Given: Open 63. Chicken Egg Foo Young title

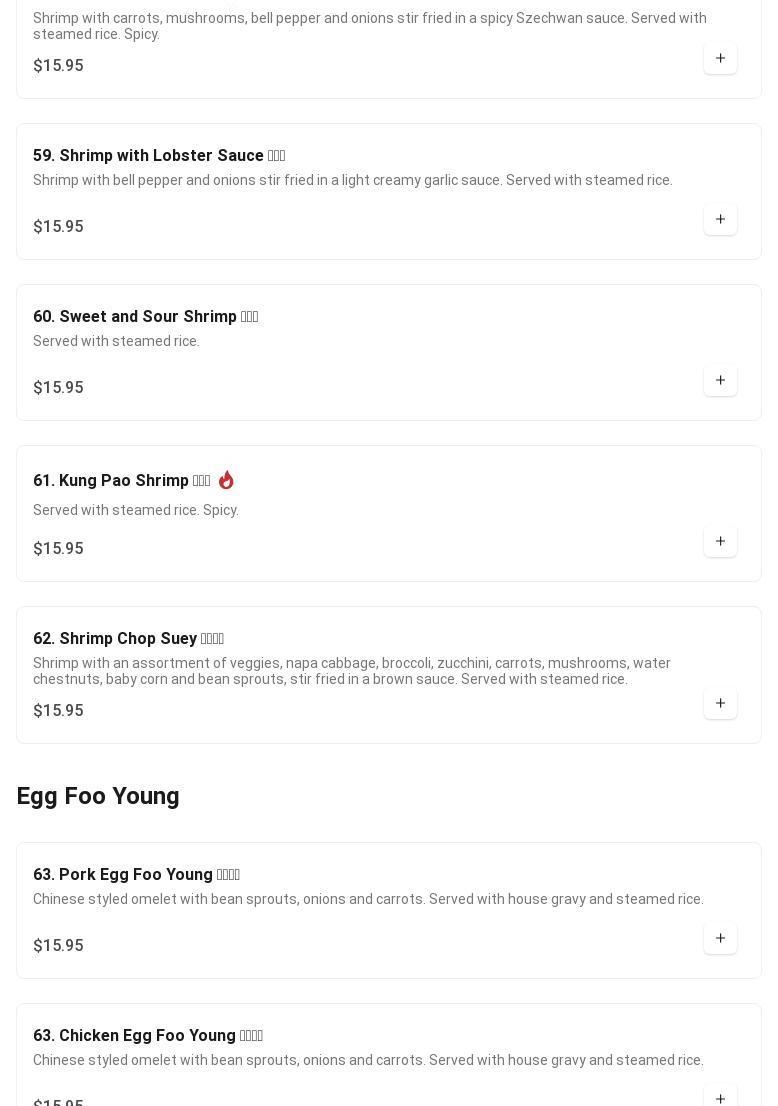Looking at the screenshot, I should tap(147, 1035).
